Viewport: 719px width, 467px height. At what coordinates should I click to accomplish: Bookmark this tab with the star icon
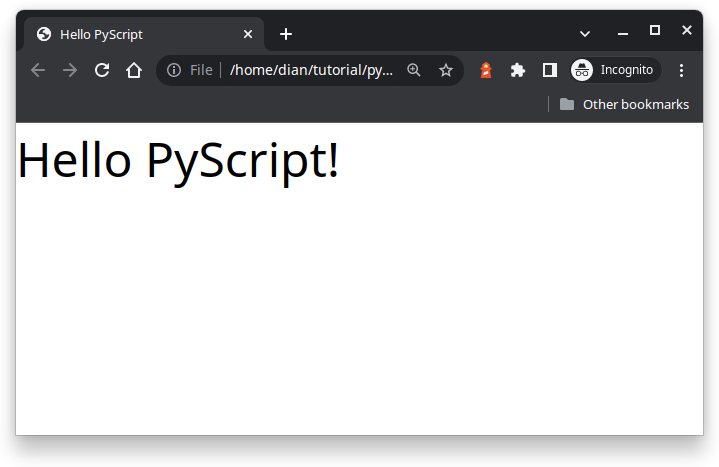pos(446,70)
